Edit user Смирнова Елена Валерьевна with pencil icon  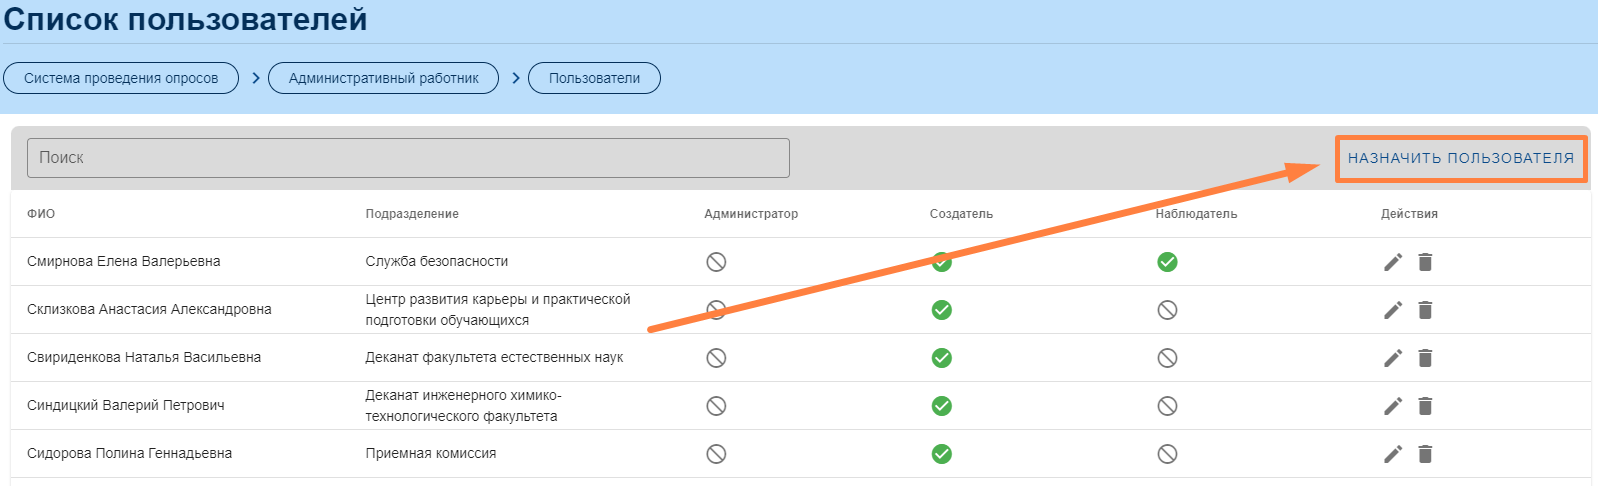tap(1393, 262)
